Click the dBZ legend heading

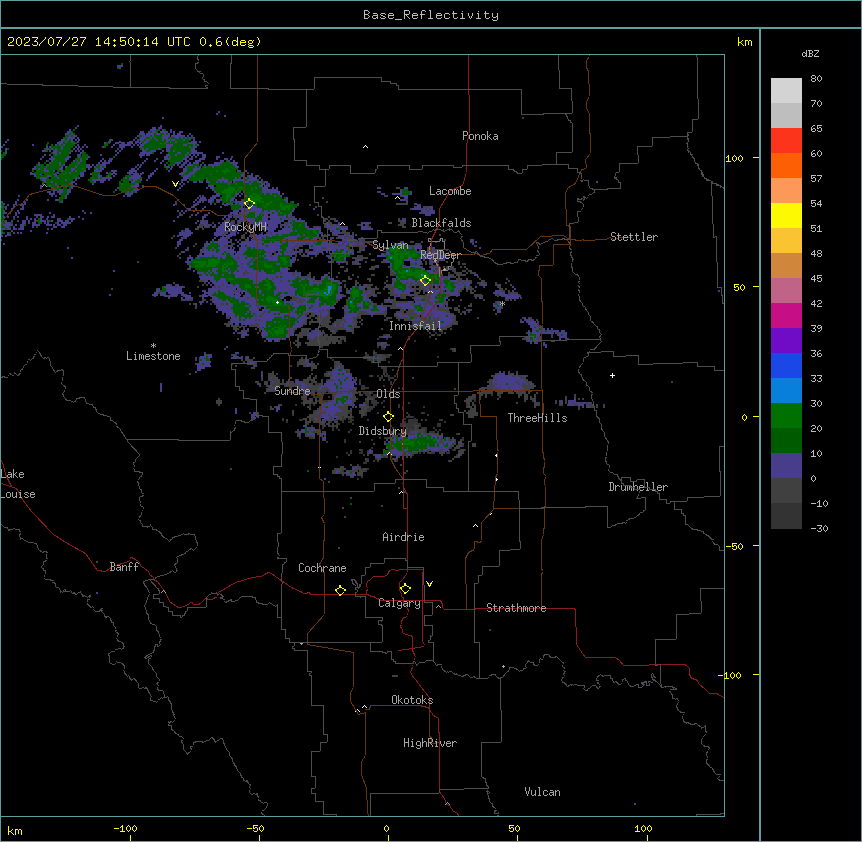[810, 53]
